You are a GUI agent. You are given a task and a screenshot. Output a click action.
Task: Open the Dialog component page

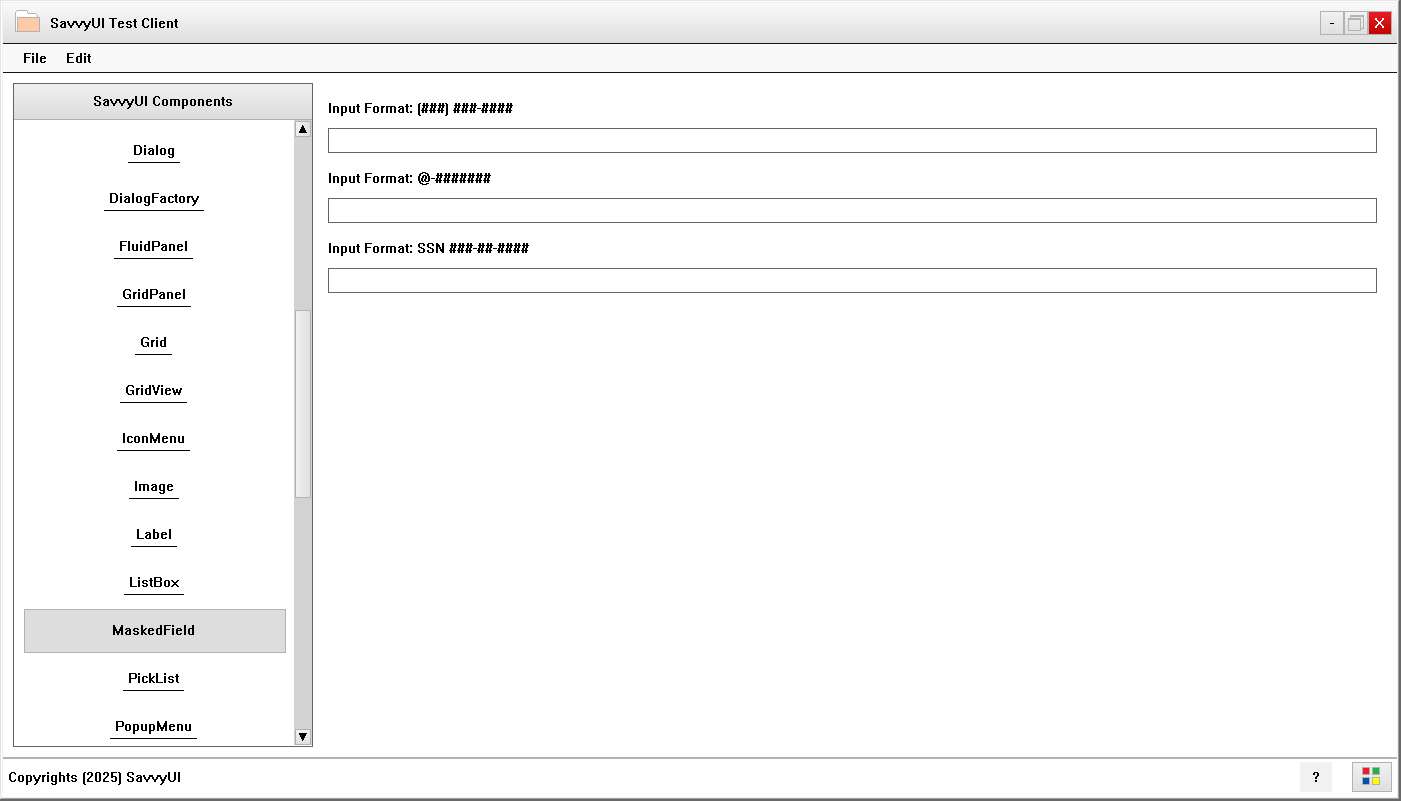pyautogui.click(x=153, y=150)
